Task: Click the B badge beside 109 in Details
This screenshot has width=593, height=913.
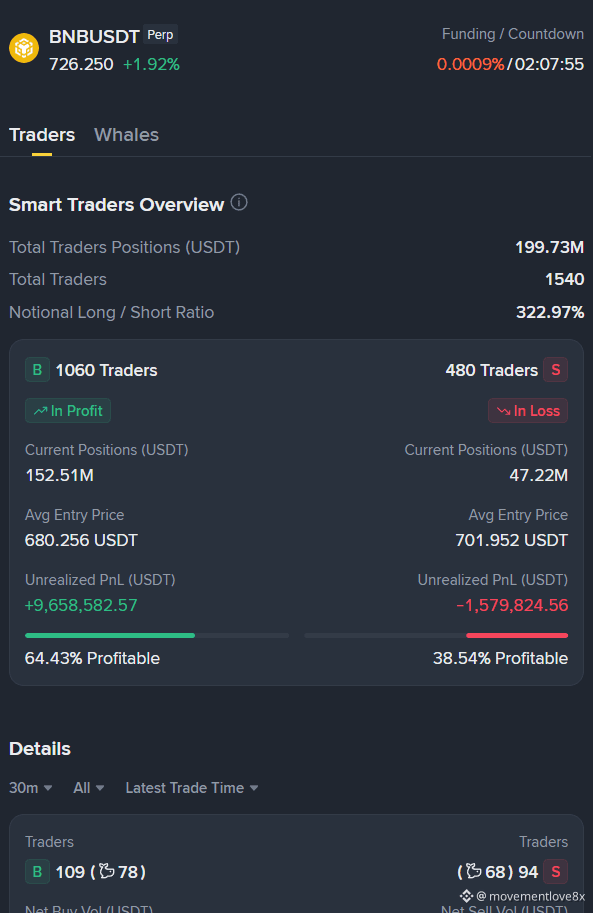Action: 37,872
